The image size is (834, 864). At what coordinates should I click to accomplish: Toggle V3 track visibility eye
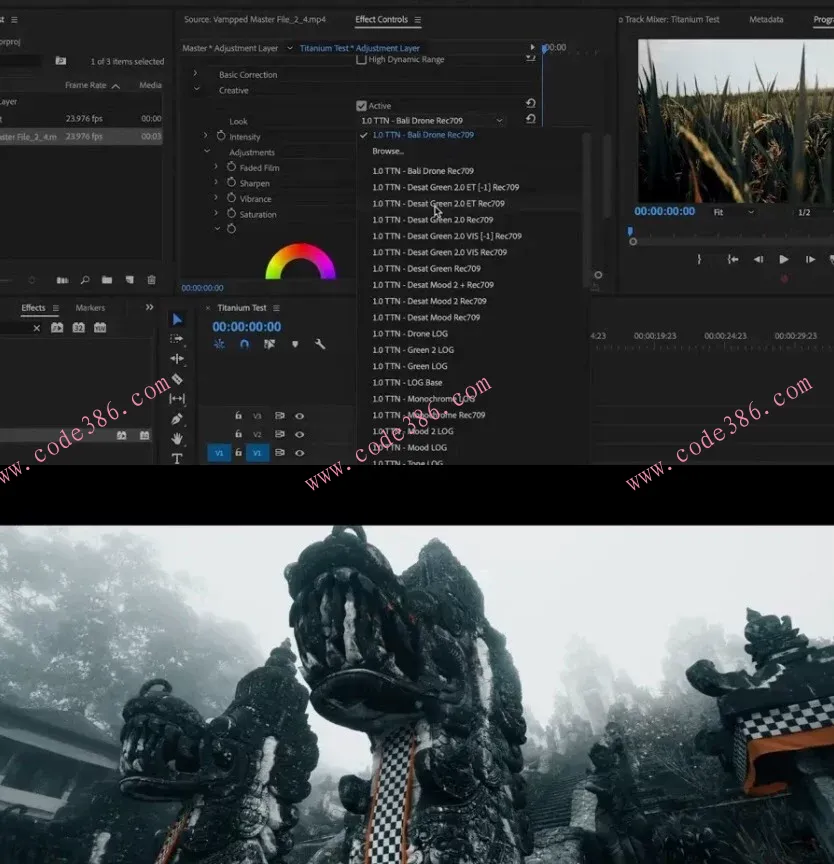[299, 416]
